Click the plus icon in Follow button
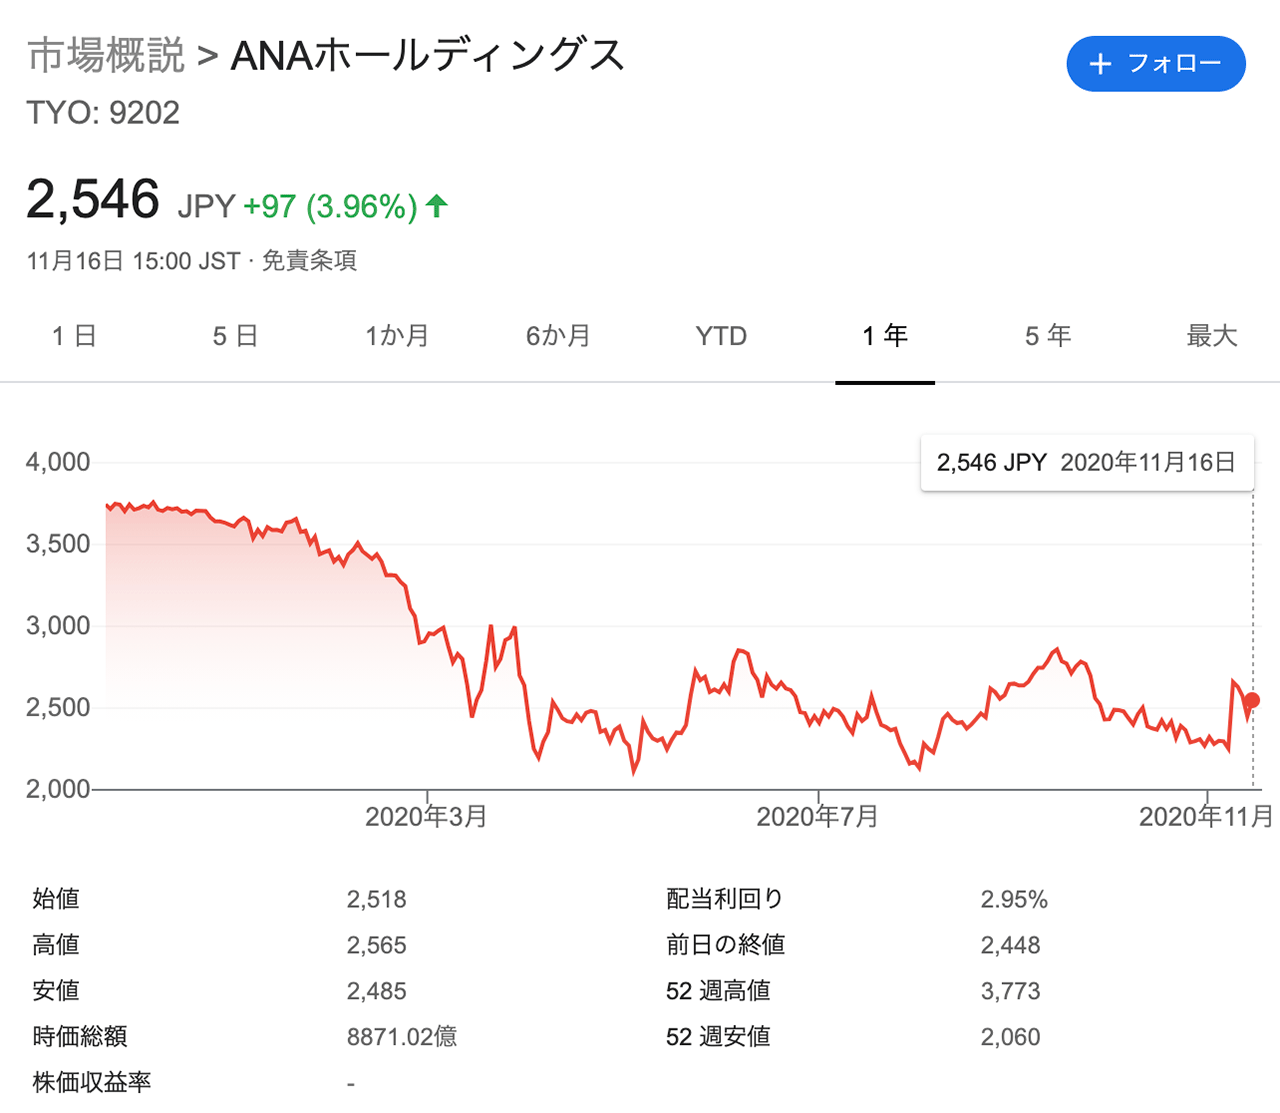 click(x=1100, y=64)
